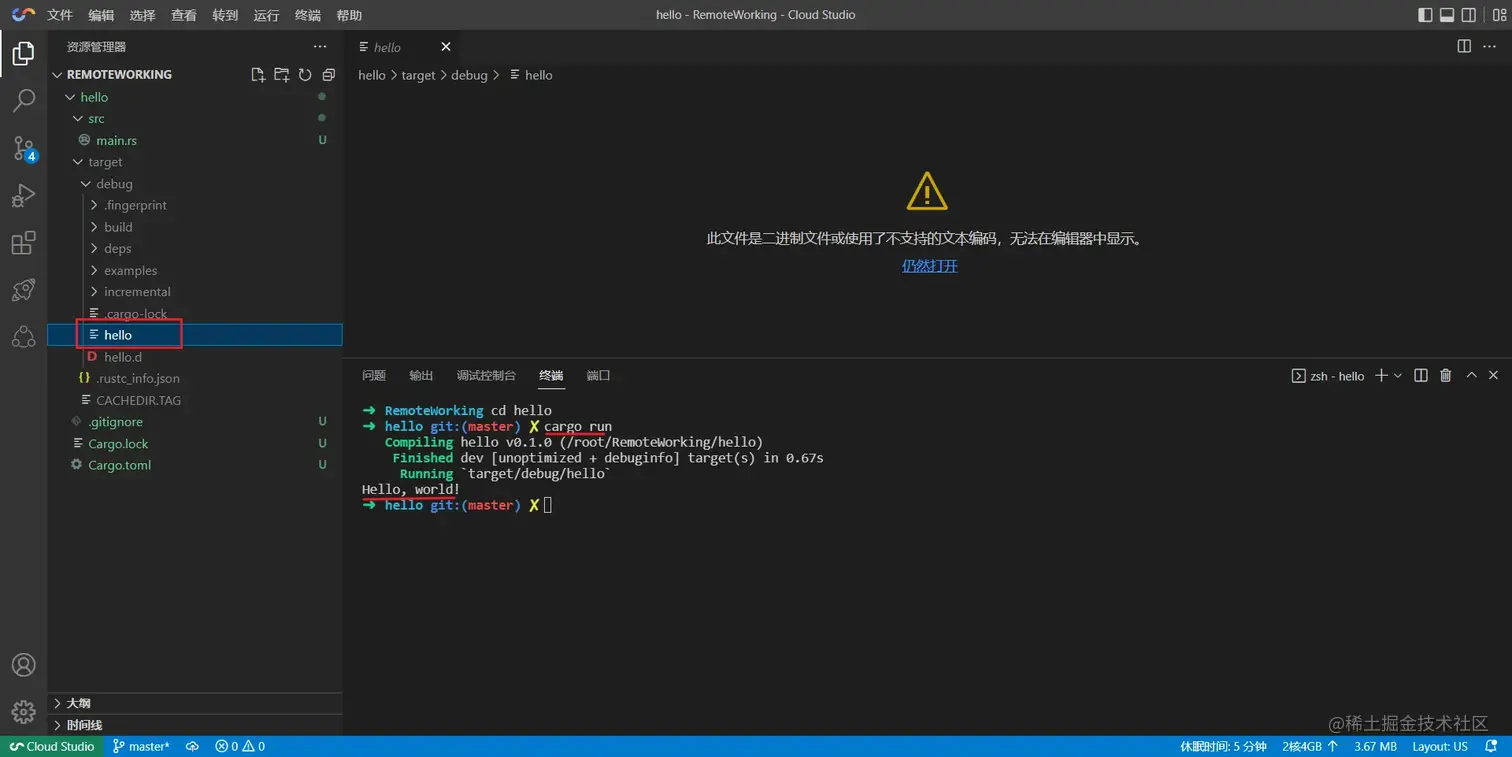
Task: Click target in editor breadcrumb
Action: tap(418, 75)
